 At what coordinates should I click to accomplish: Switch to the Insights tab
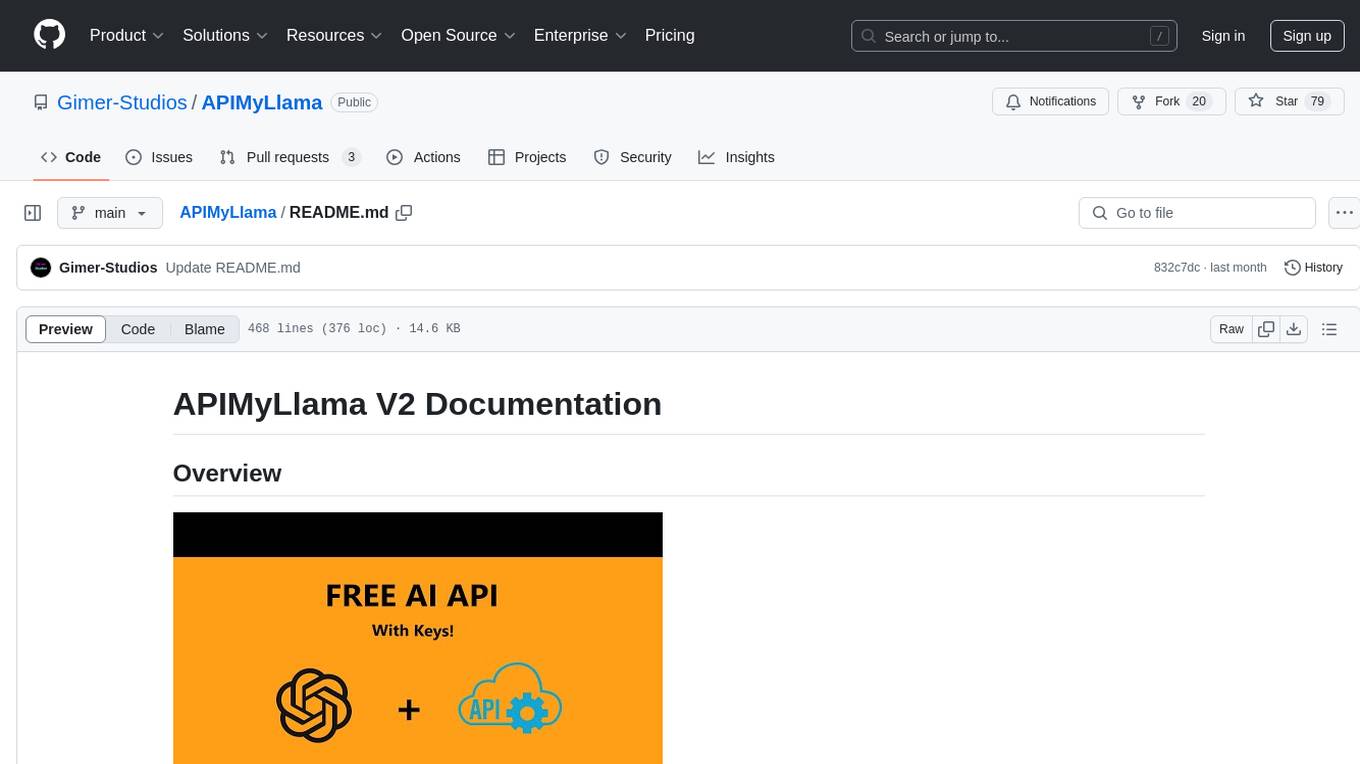pos(736,157)
